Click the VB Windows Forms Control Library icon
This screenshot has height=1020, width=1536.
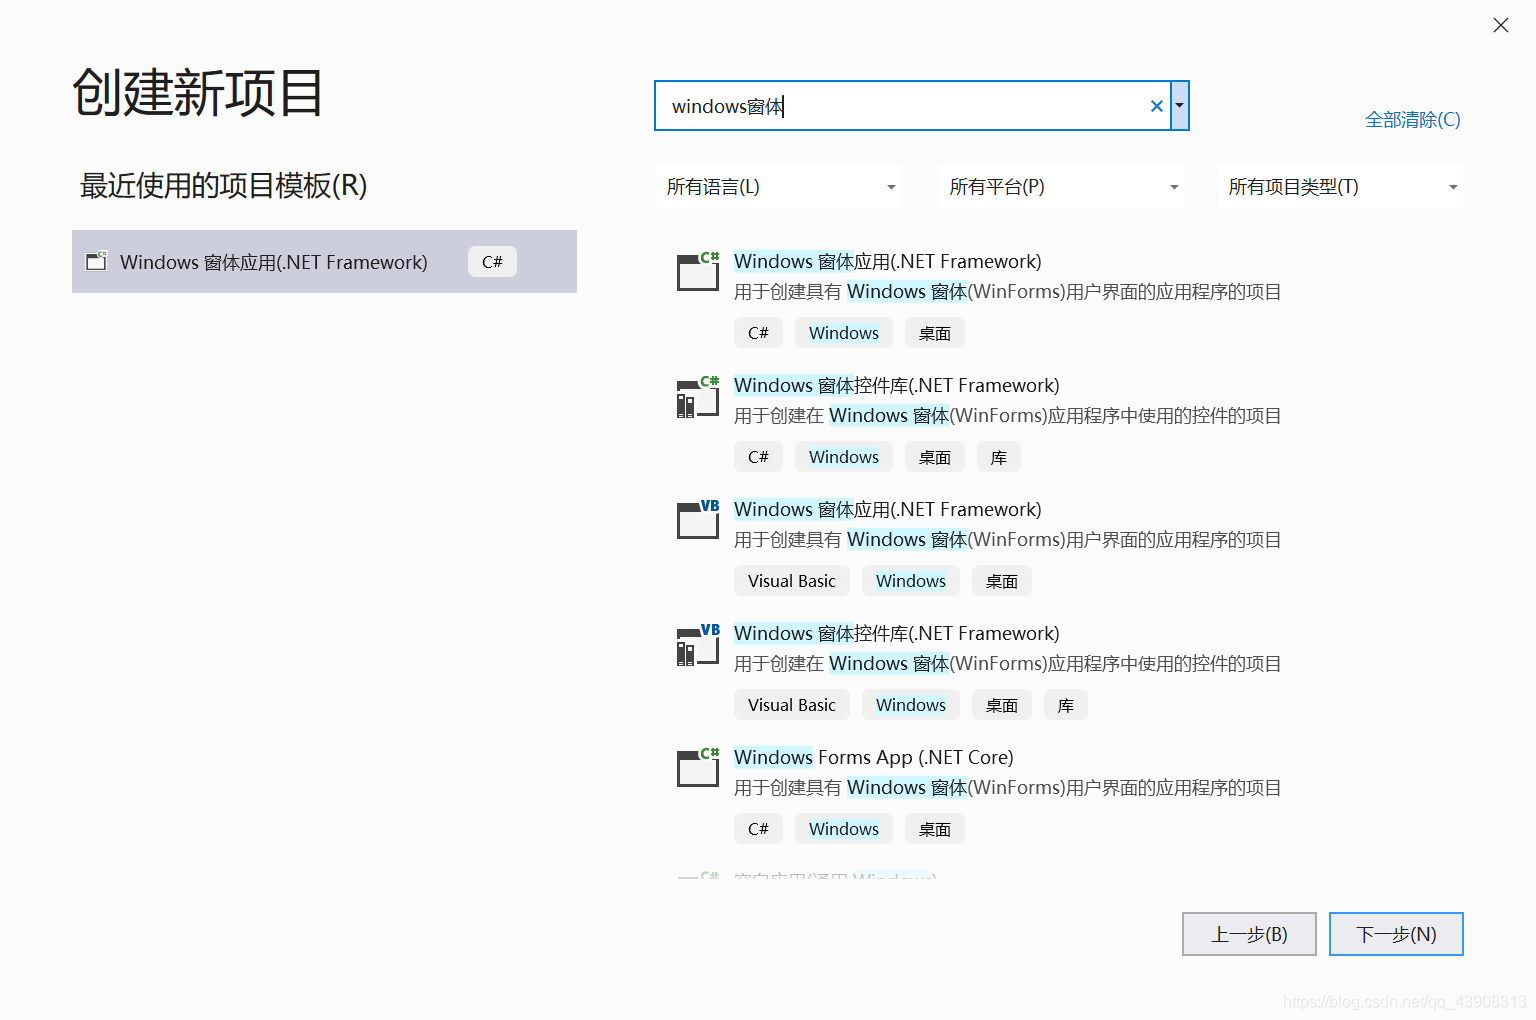pos(698,644)
